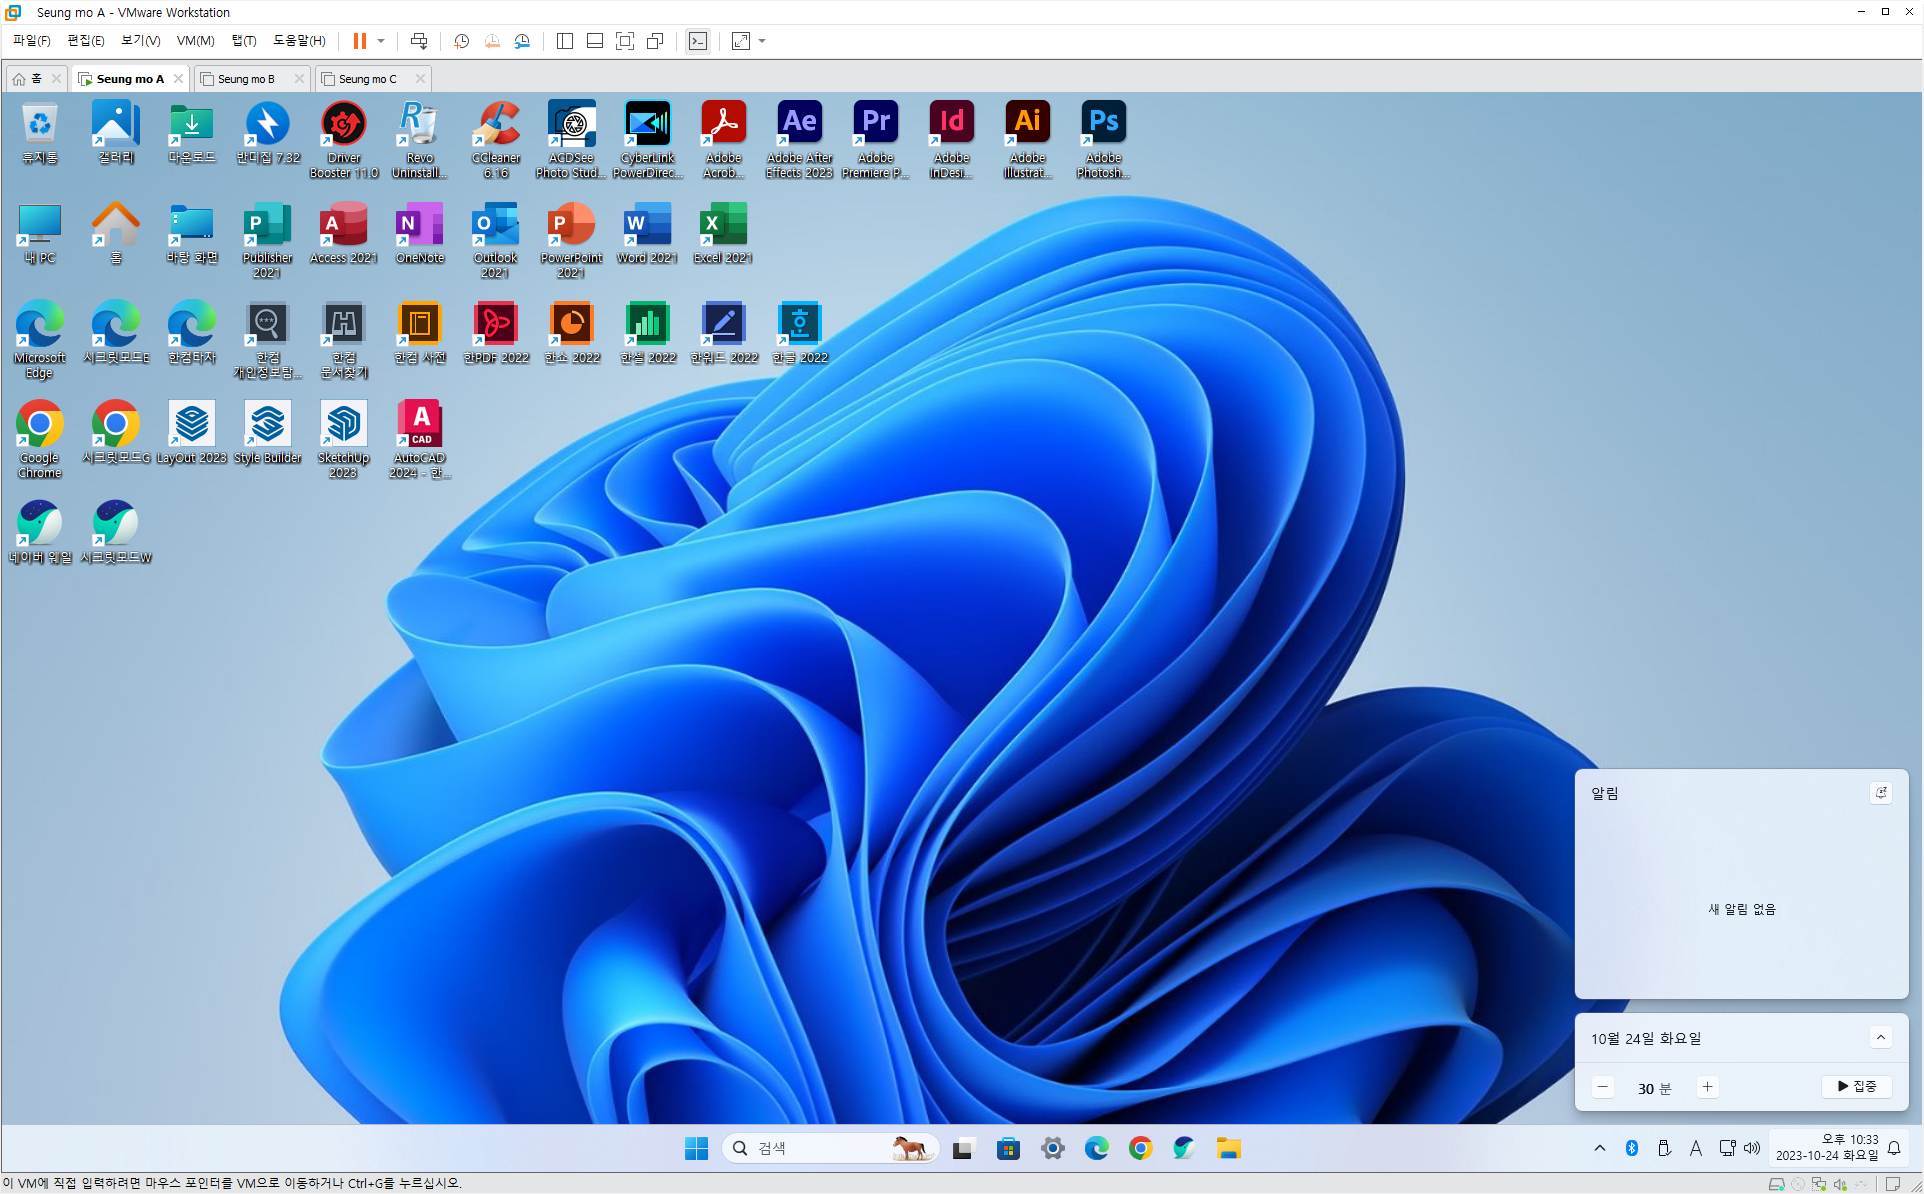Open the Snapshot Manager toolbar icon
The height and width of the screenshot is (1194, 1924).
coord(522,41)
